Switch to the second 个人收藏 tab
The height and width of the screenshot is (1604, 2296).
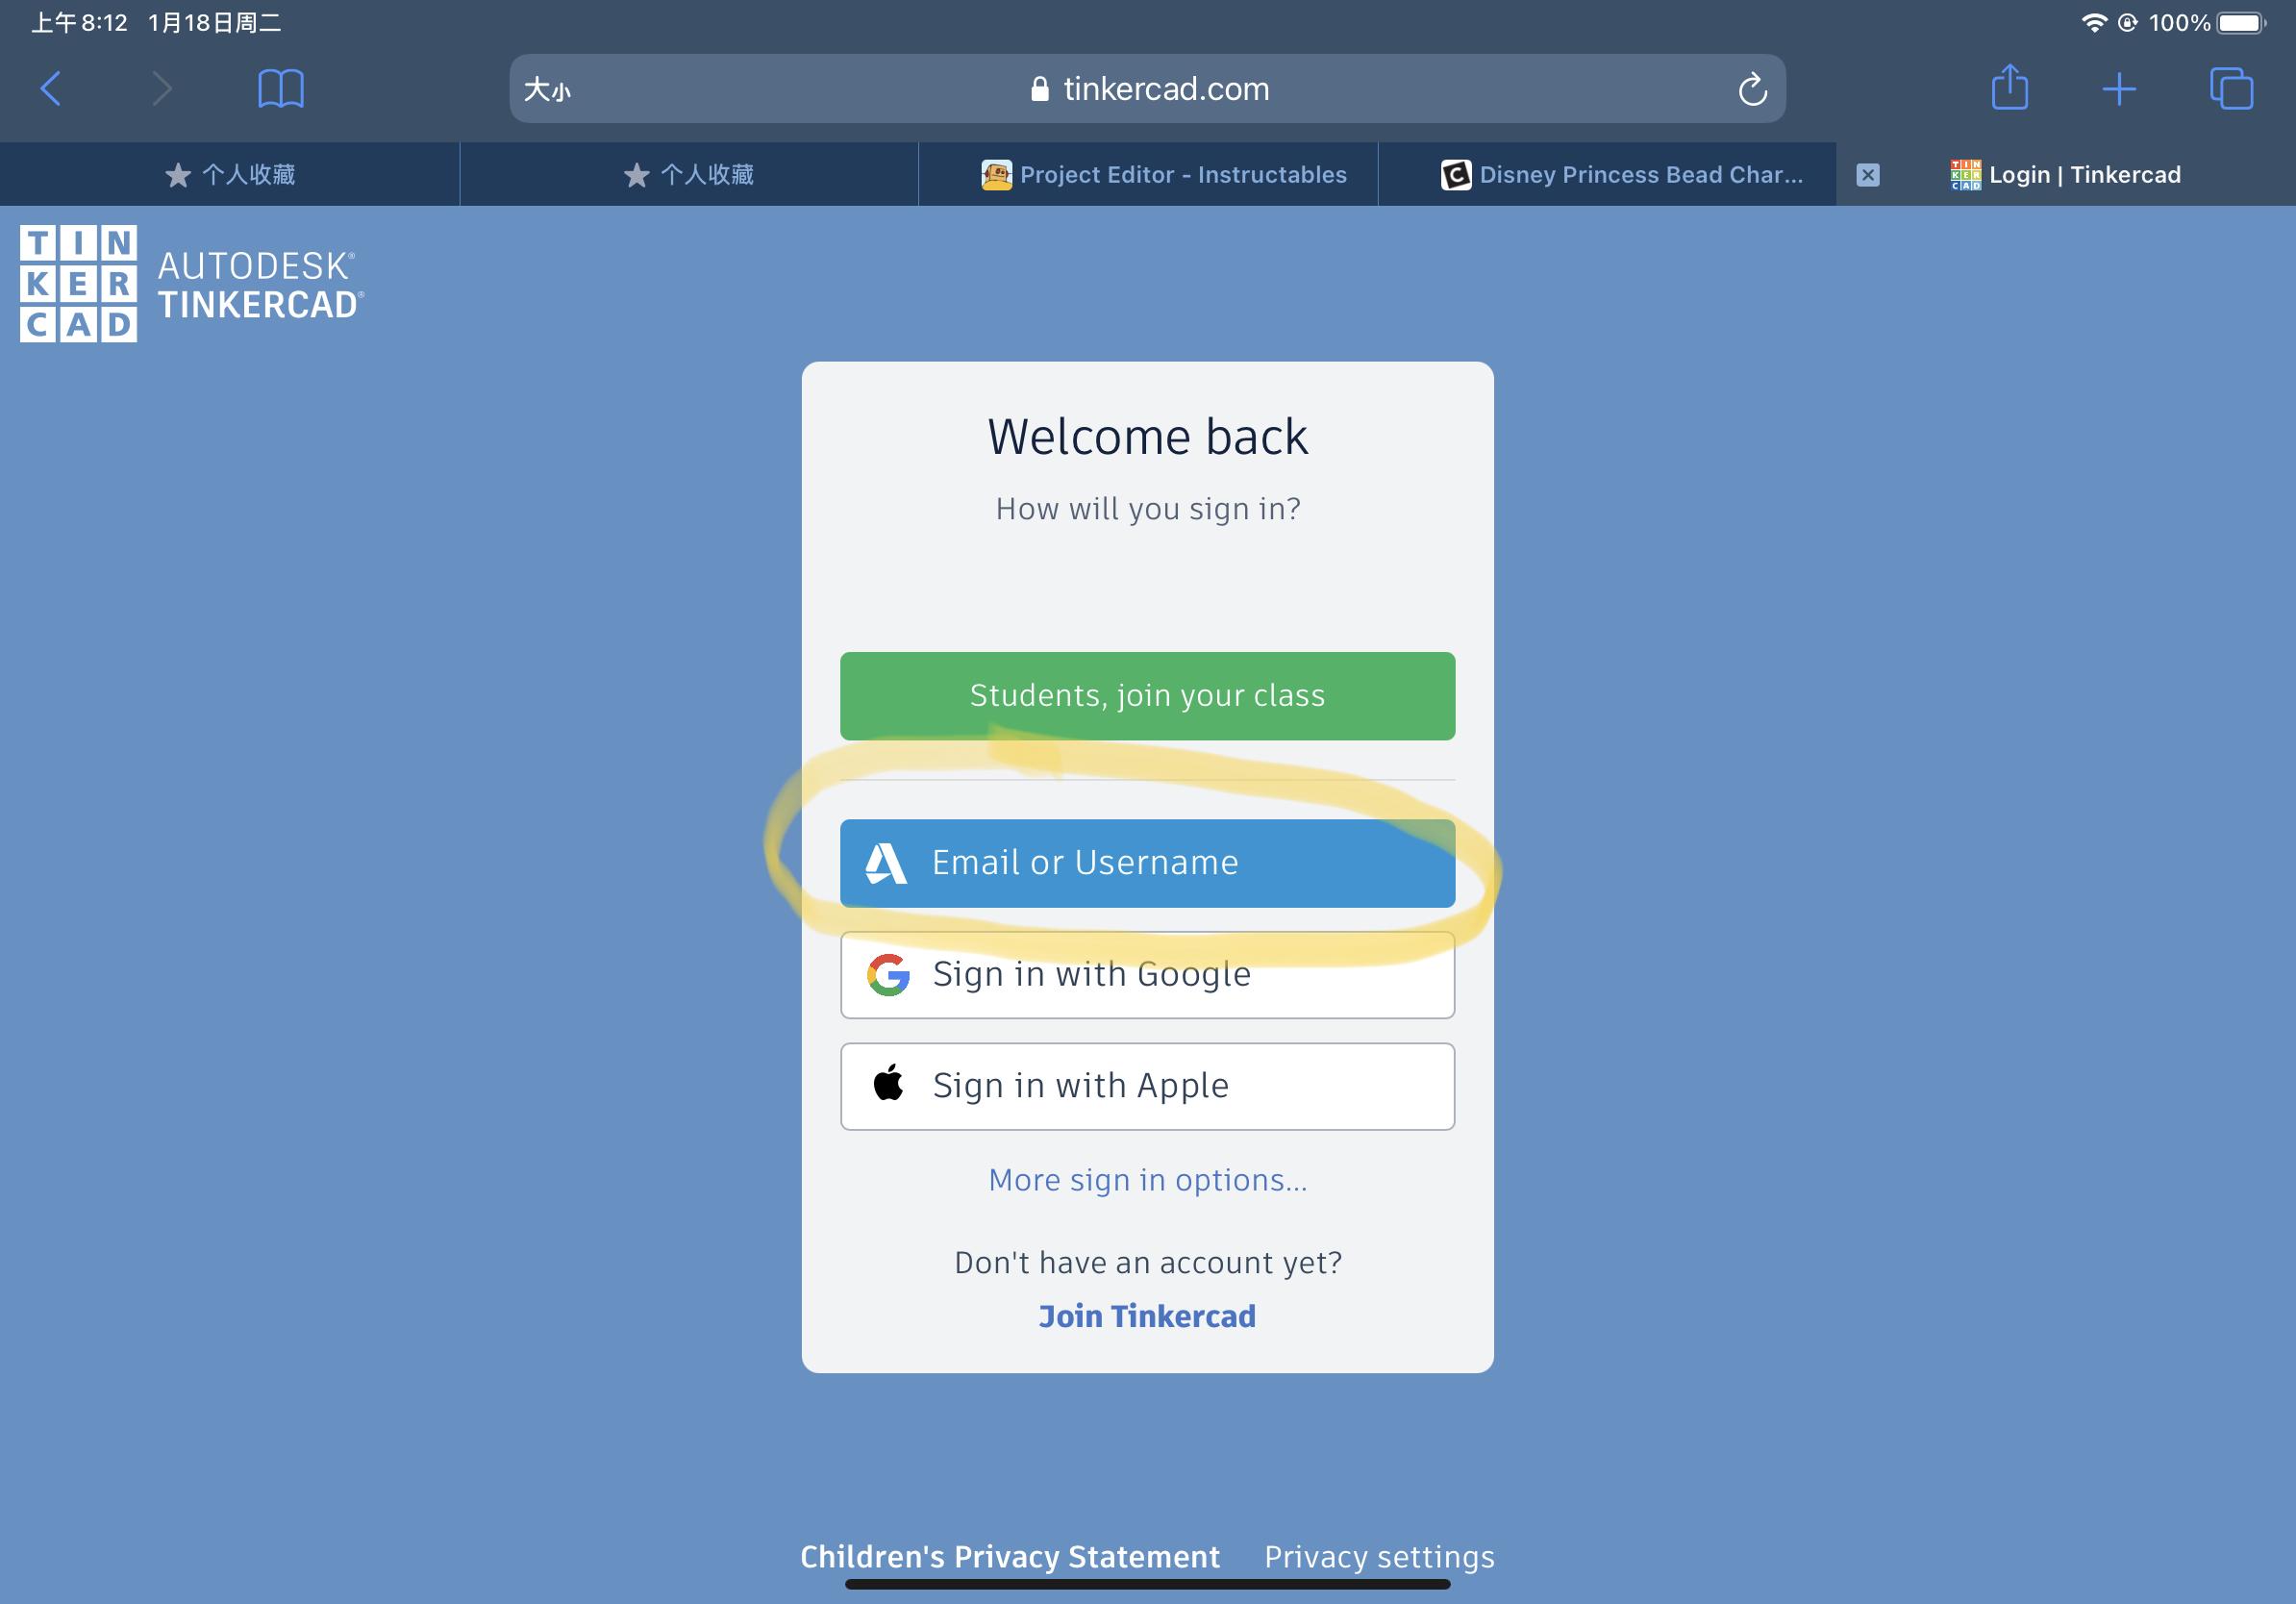coord(689,175)
